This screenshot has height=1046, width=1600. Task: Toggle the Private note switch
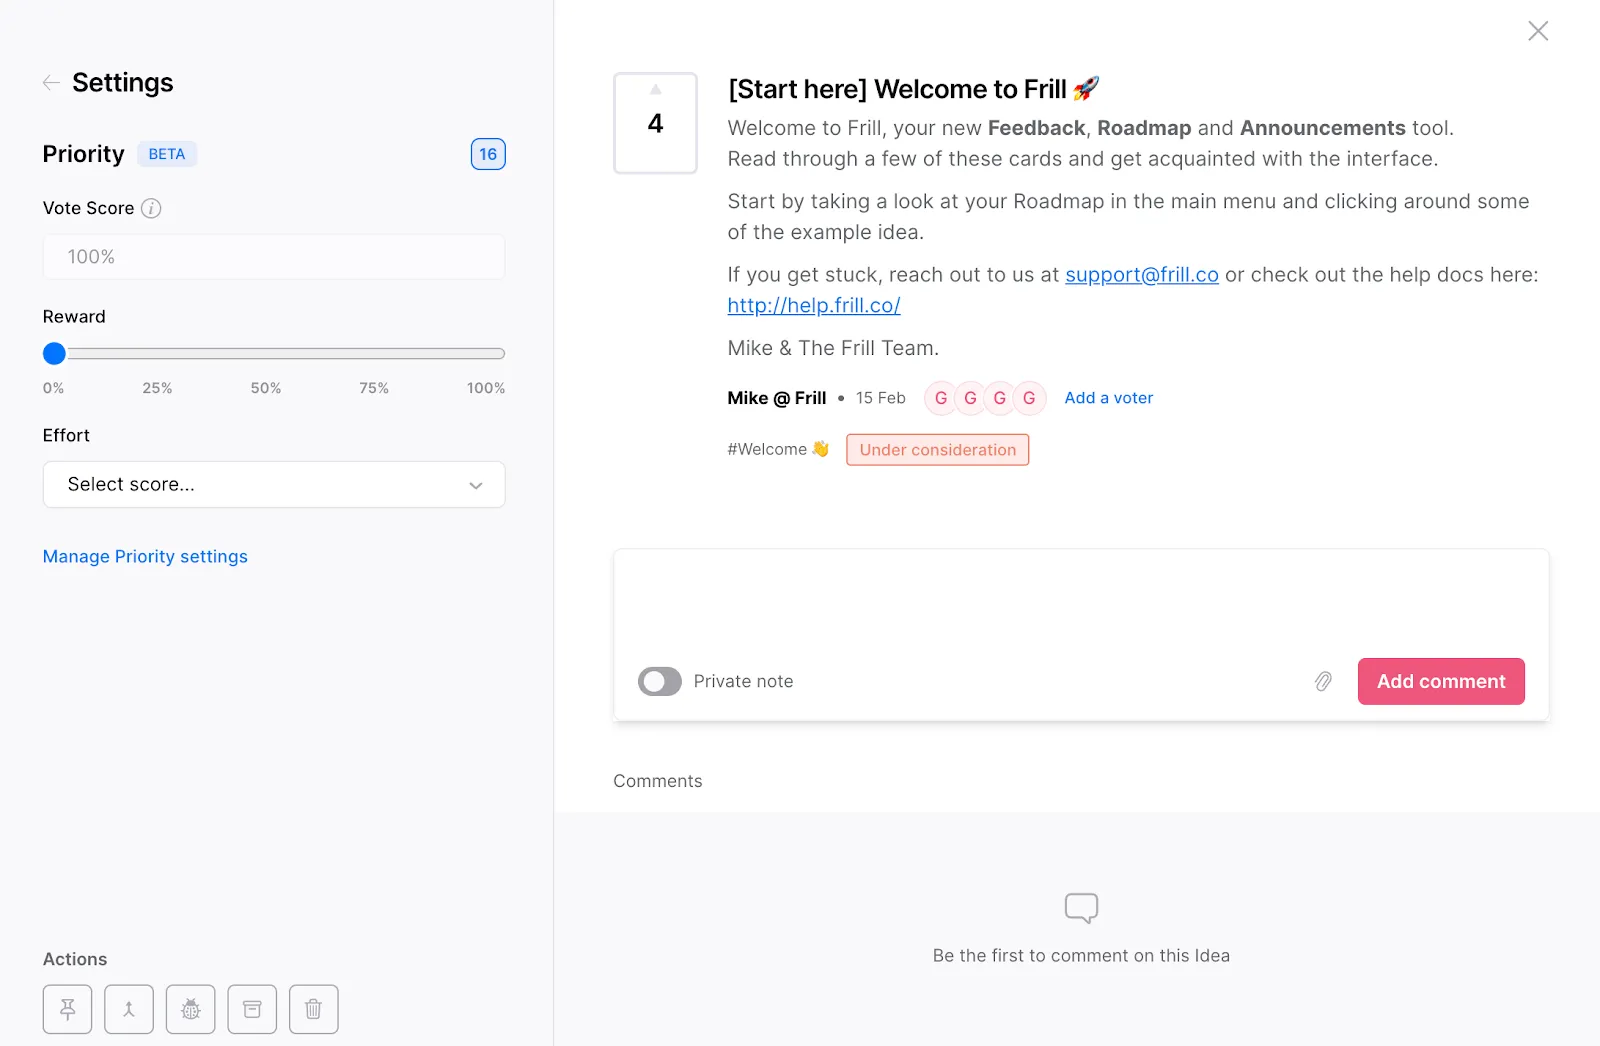(660, 681)
